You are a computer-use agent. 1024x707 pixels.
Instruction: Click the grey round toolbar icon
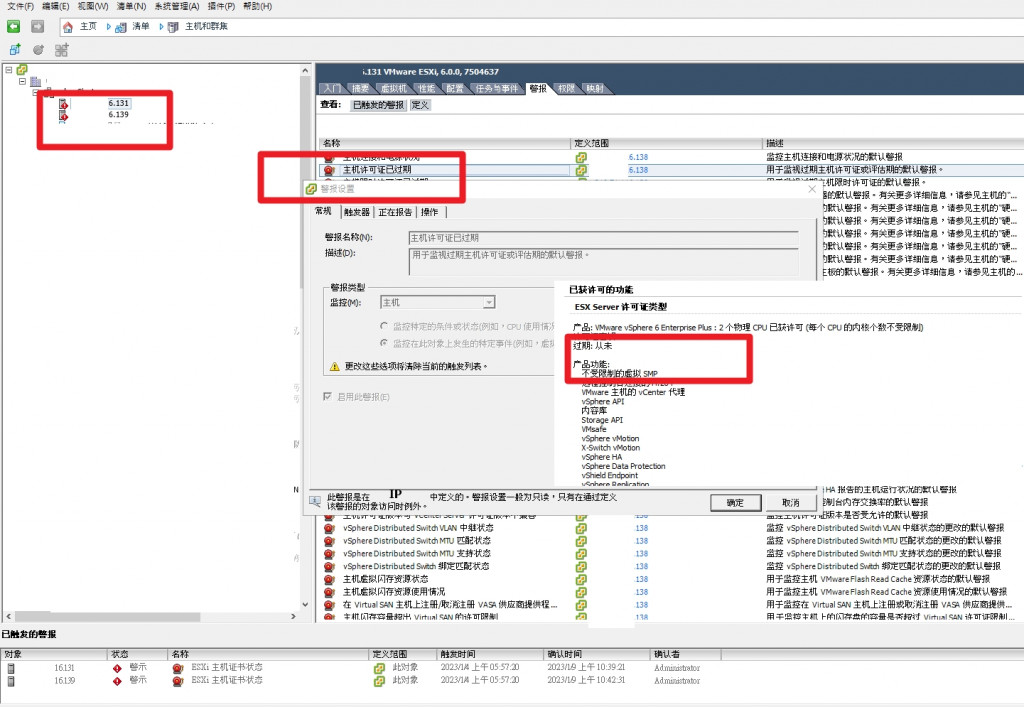38,50
